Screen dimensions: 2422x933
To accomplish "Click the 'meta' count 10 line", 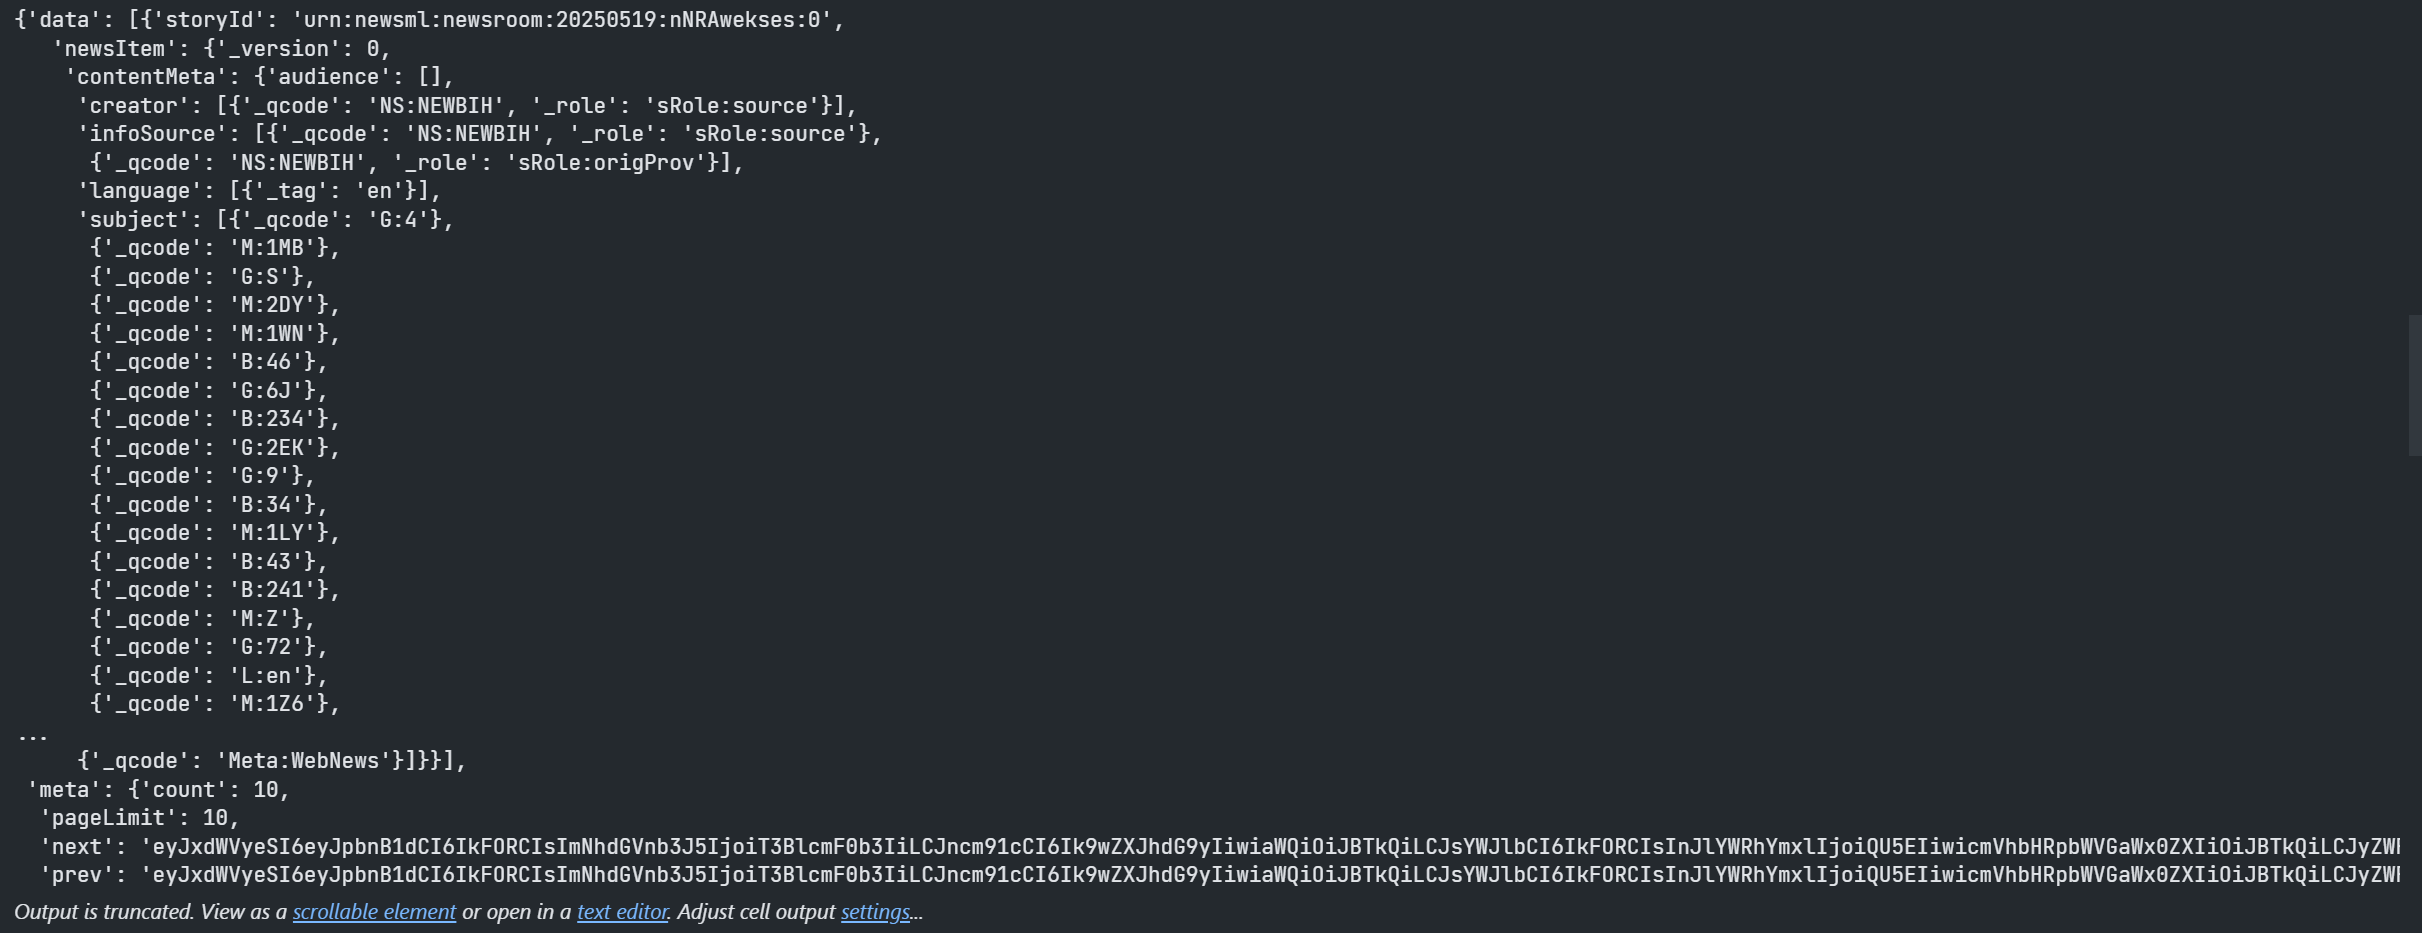I will tap(158, 790).
